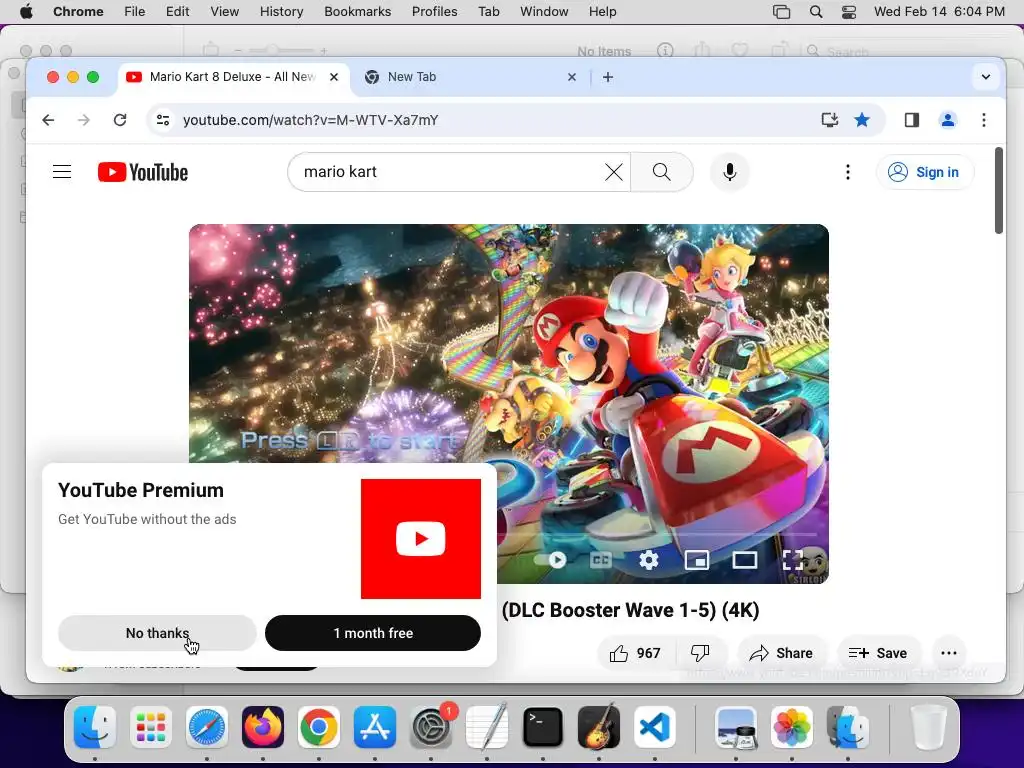1024x768 pixels.
Task: Open the History menu
Action: tap(281, 12)
